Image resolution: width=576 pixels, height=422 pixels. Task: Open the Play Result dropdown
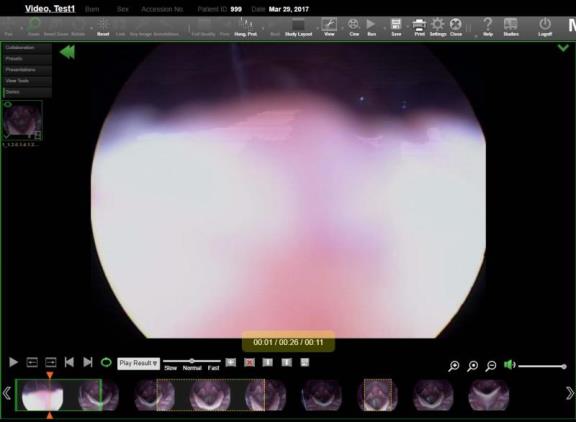tap(138, 363)
